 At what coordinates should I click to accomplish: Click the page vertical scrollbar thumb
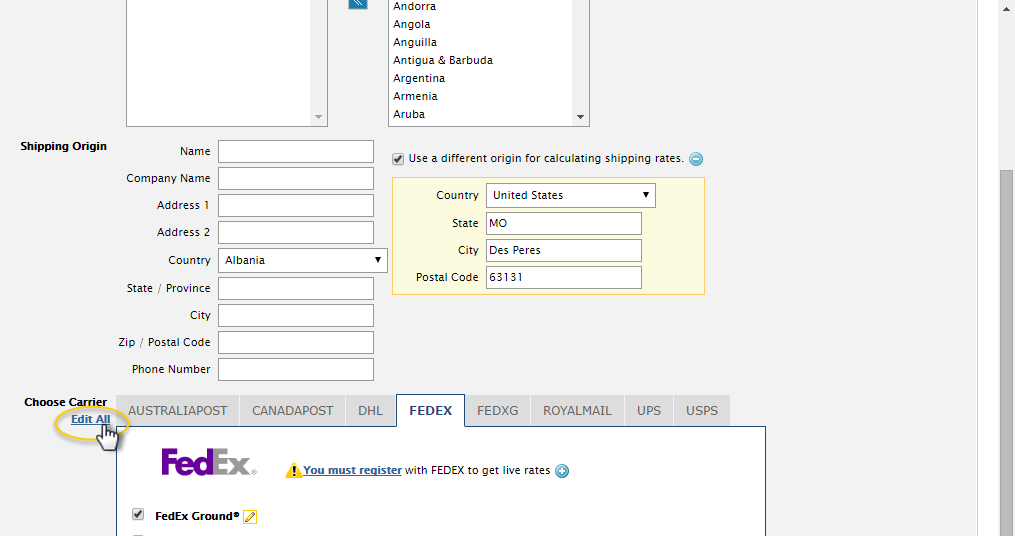[x=1006, y=353]
